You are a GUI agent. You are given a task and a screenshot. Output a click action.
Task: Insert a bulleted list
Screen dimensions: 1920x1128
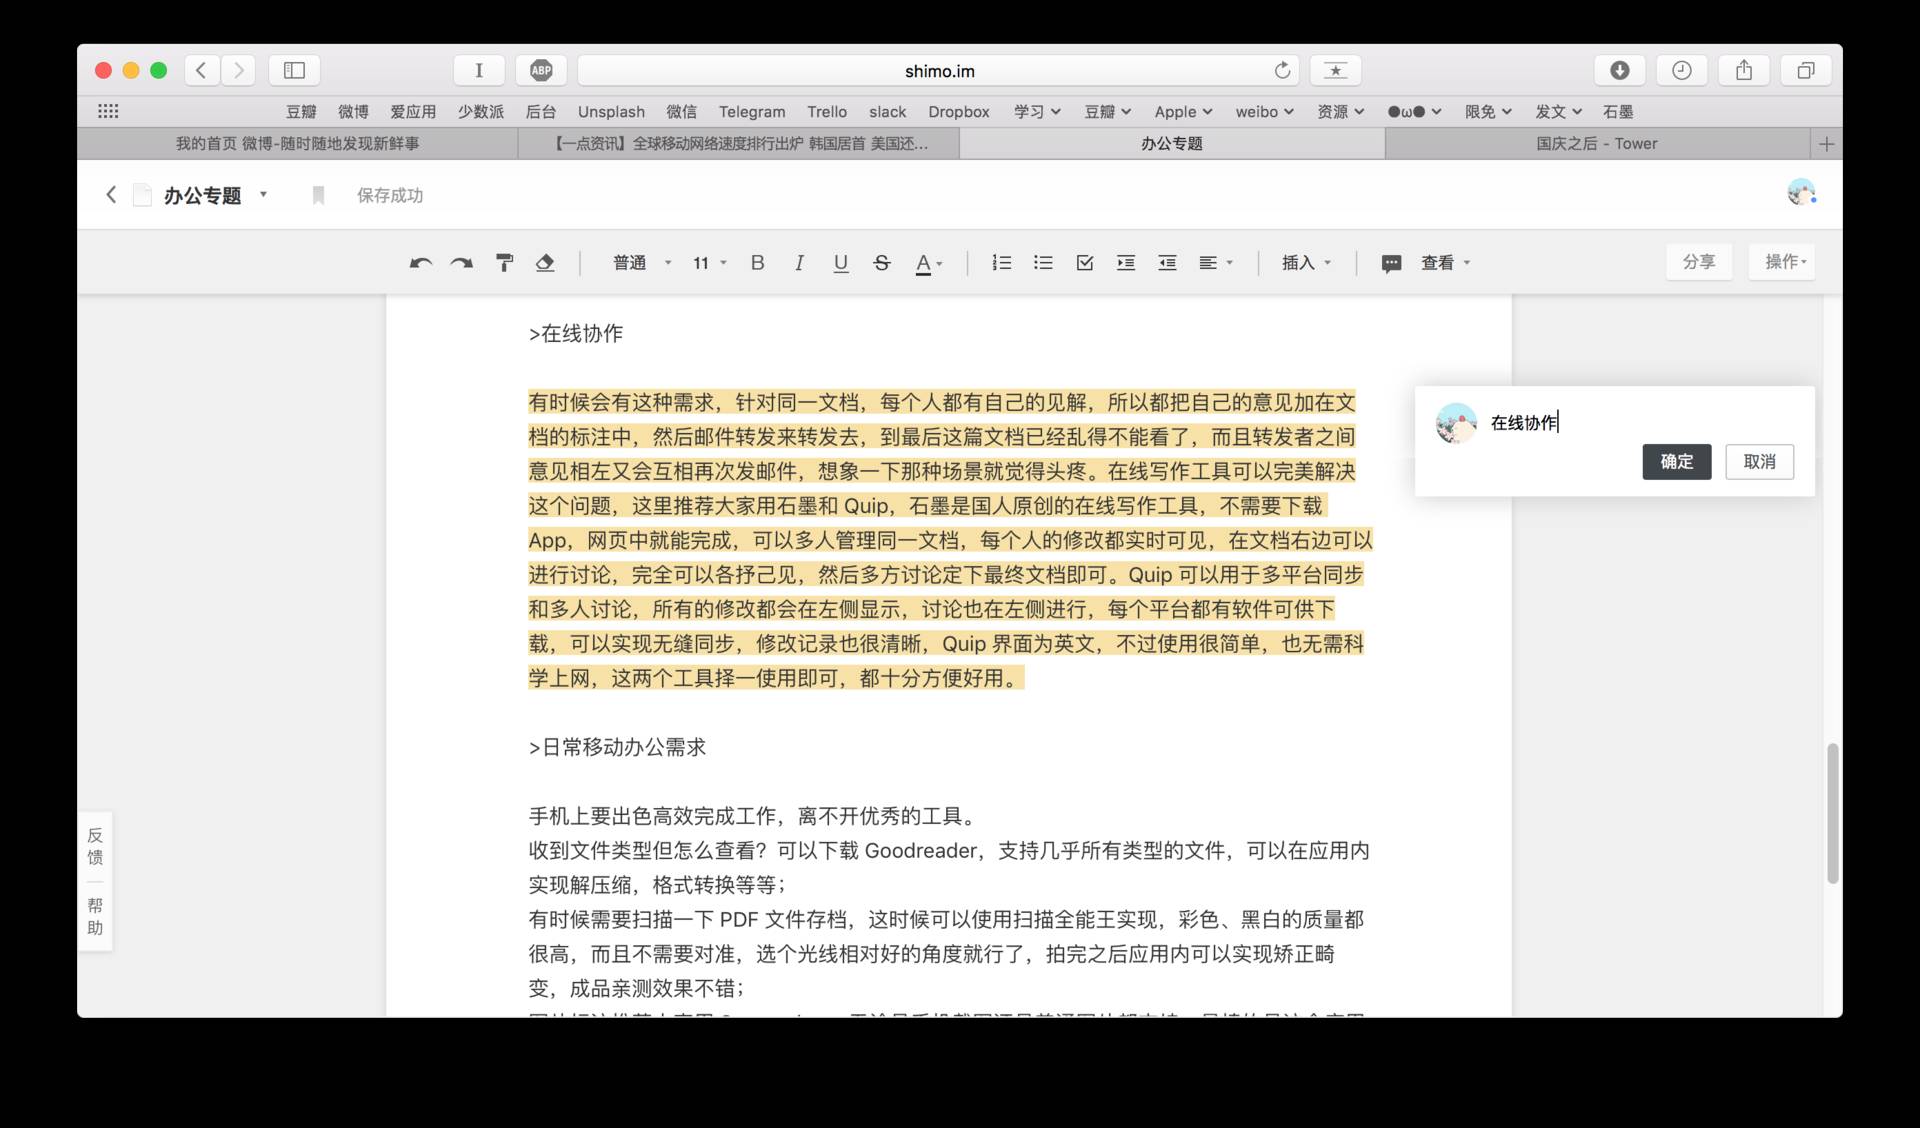tap(1043, 263)
